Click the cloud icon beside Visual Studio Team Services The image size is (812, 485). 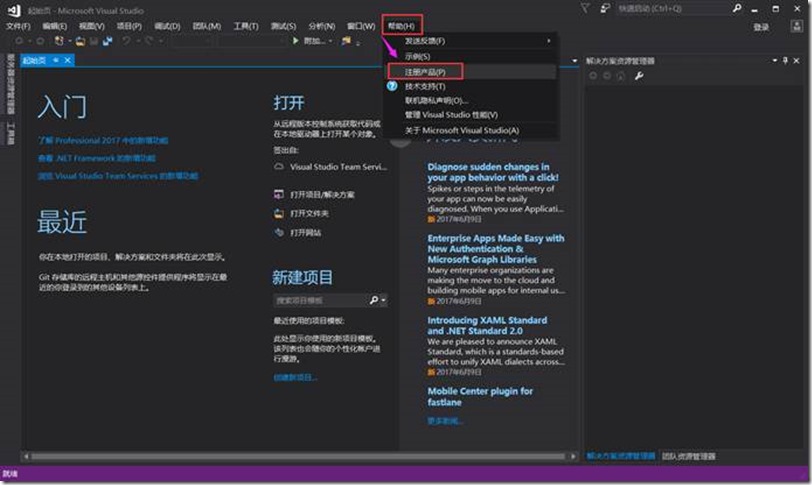point(279,167)
